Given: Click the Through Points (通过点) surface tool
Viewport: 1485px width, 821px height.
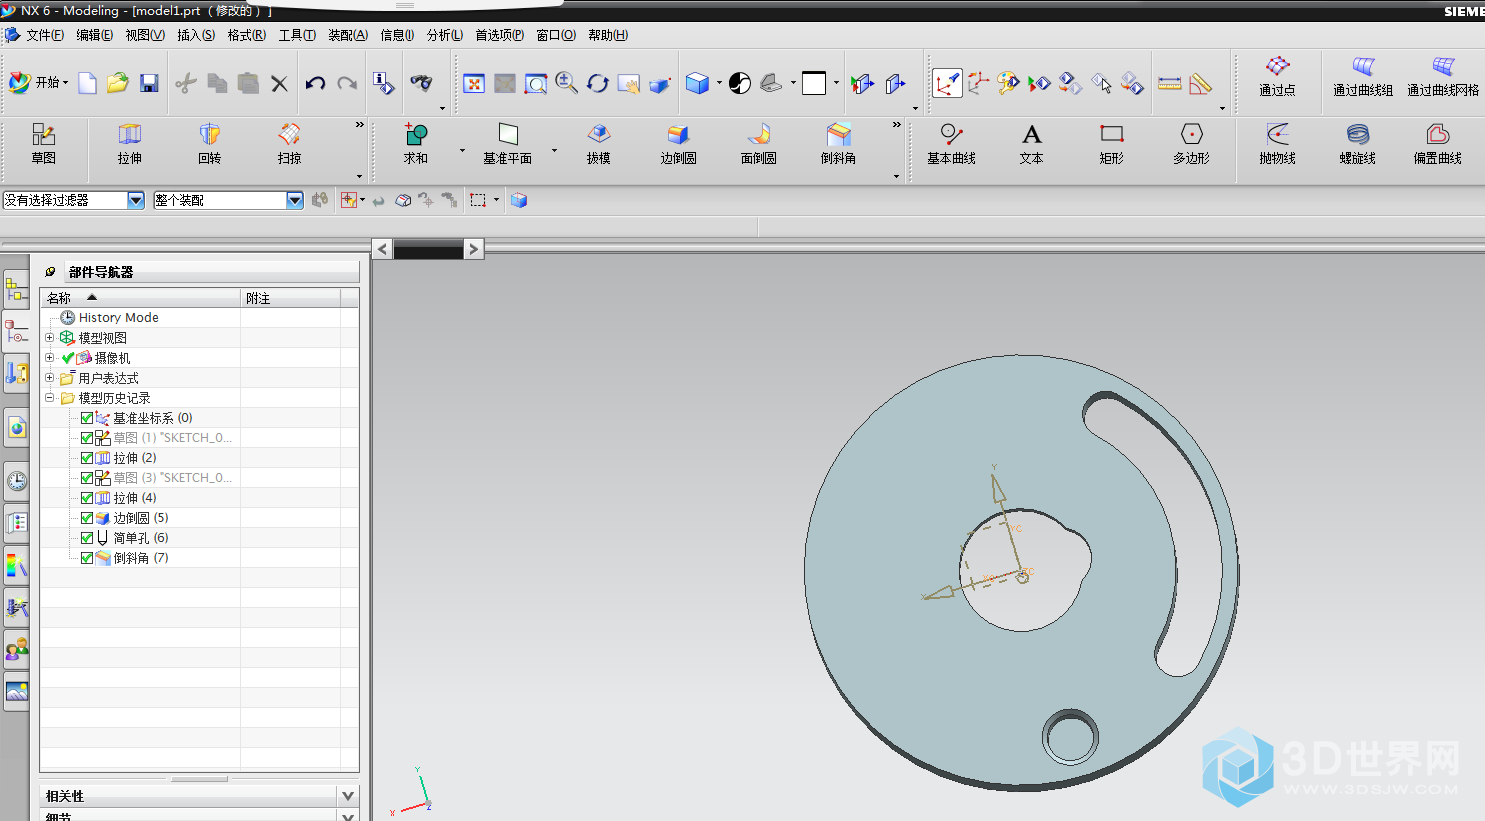Looking at the screenshot, I should tap(1277, 76).
